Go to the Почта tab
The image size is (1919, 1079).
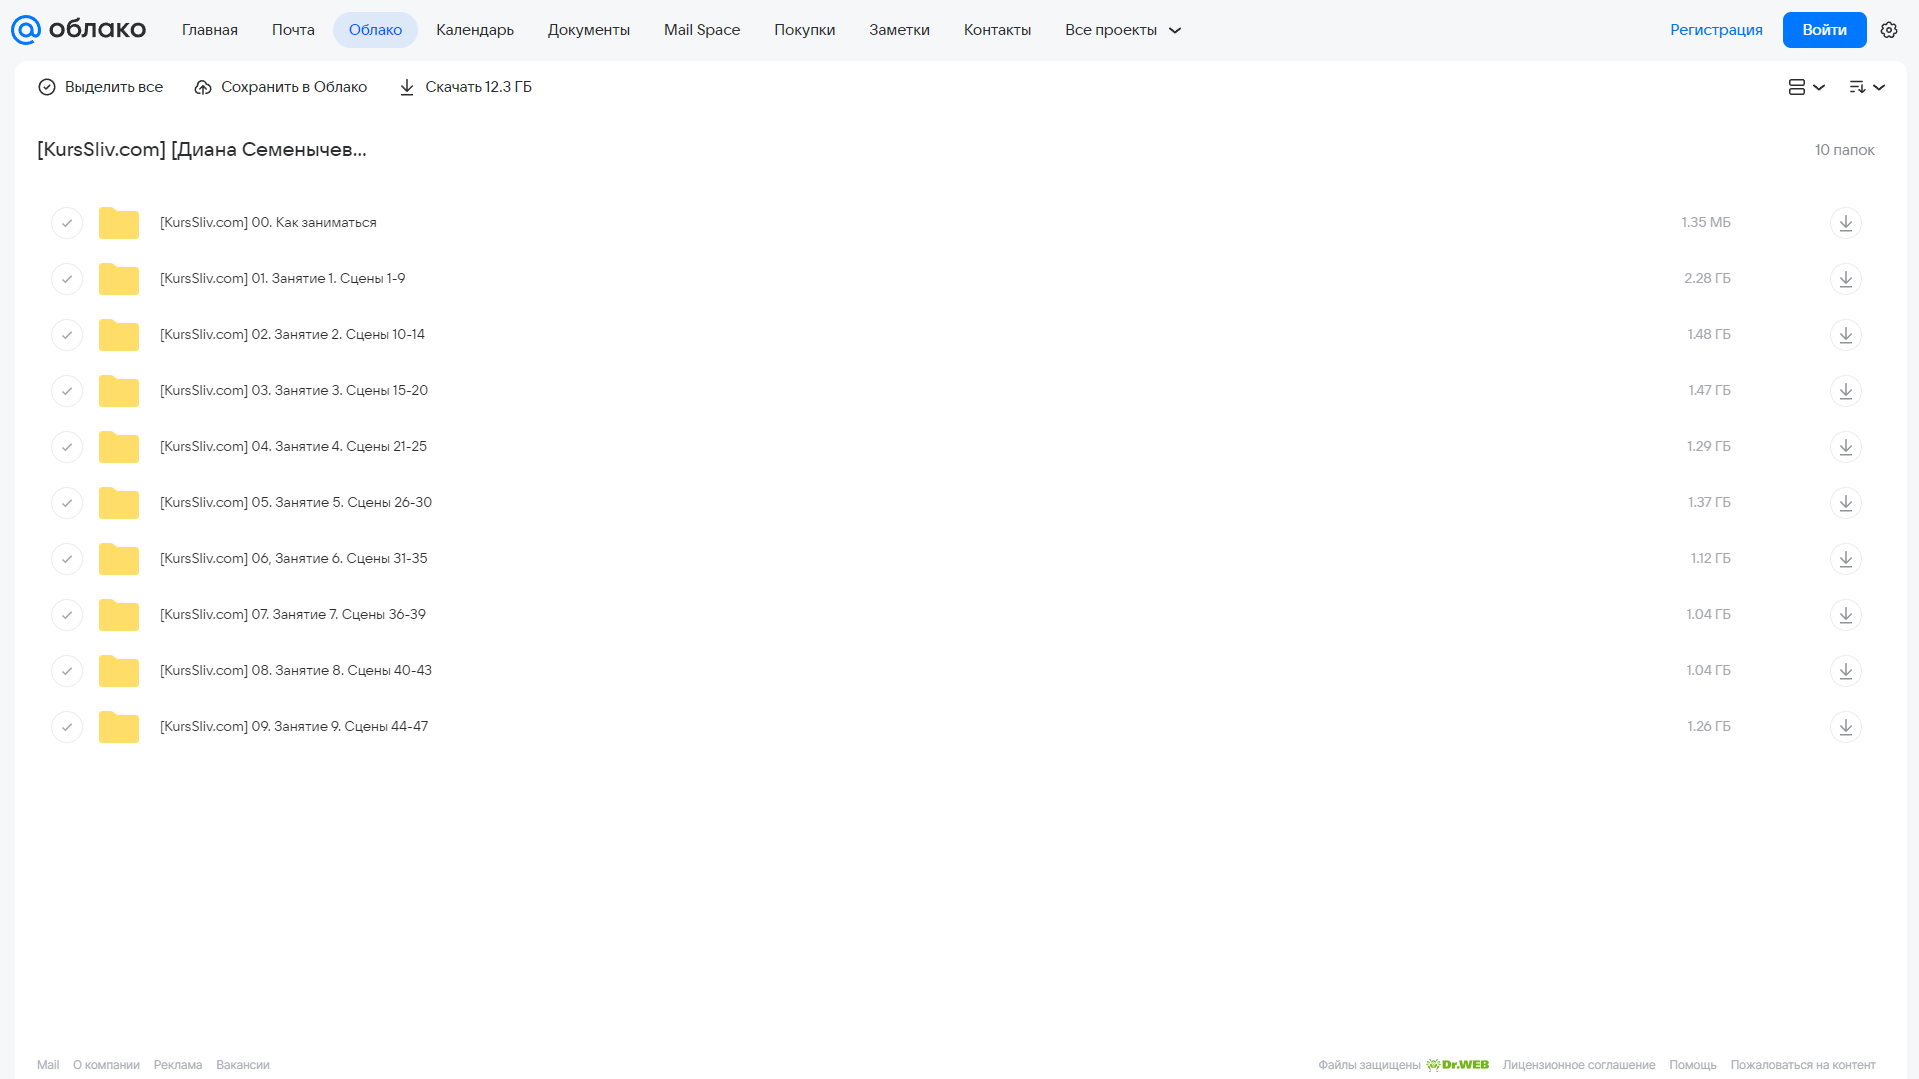coord(293,30)
